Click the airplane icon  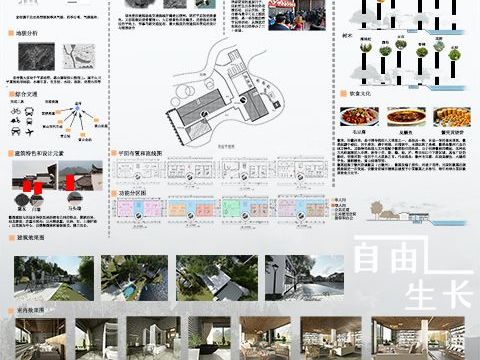click(29, 132)
